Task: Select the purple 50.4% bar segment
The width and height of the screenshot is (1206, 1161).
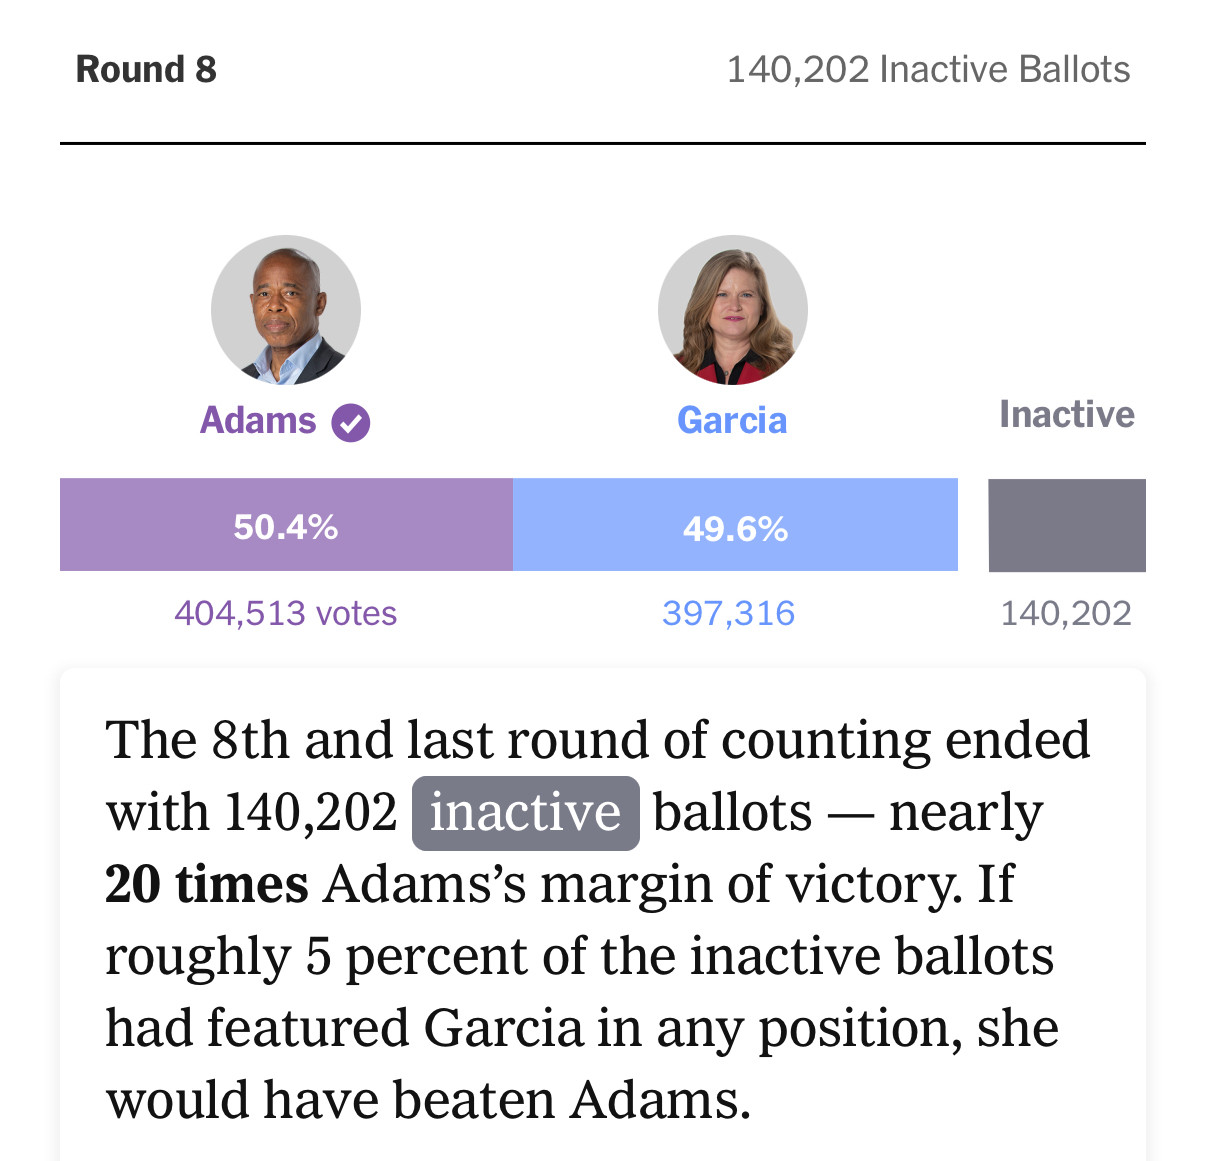Action: pos(286,525)
